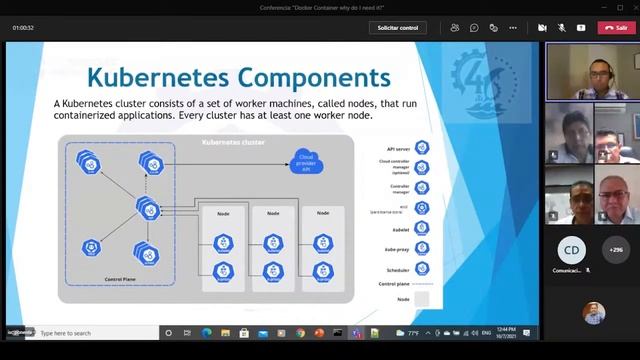Click the Kubernetes cluster diagram heading
Screen dimensions: 640x360
[x=233, y=142]
